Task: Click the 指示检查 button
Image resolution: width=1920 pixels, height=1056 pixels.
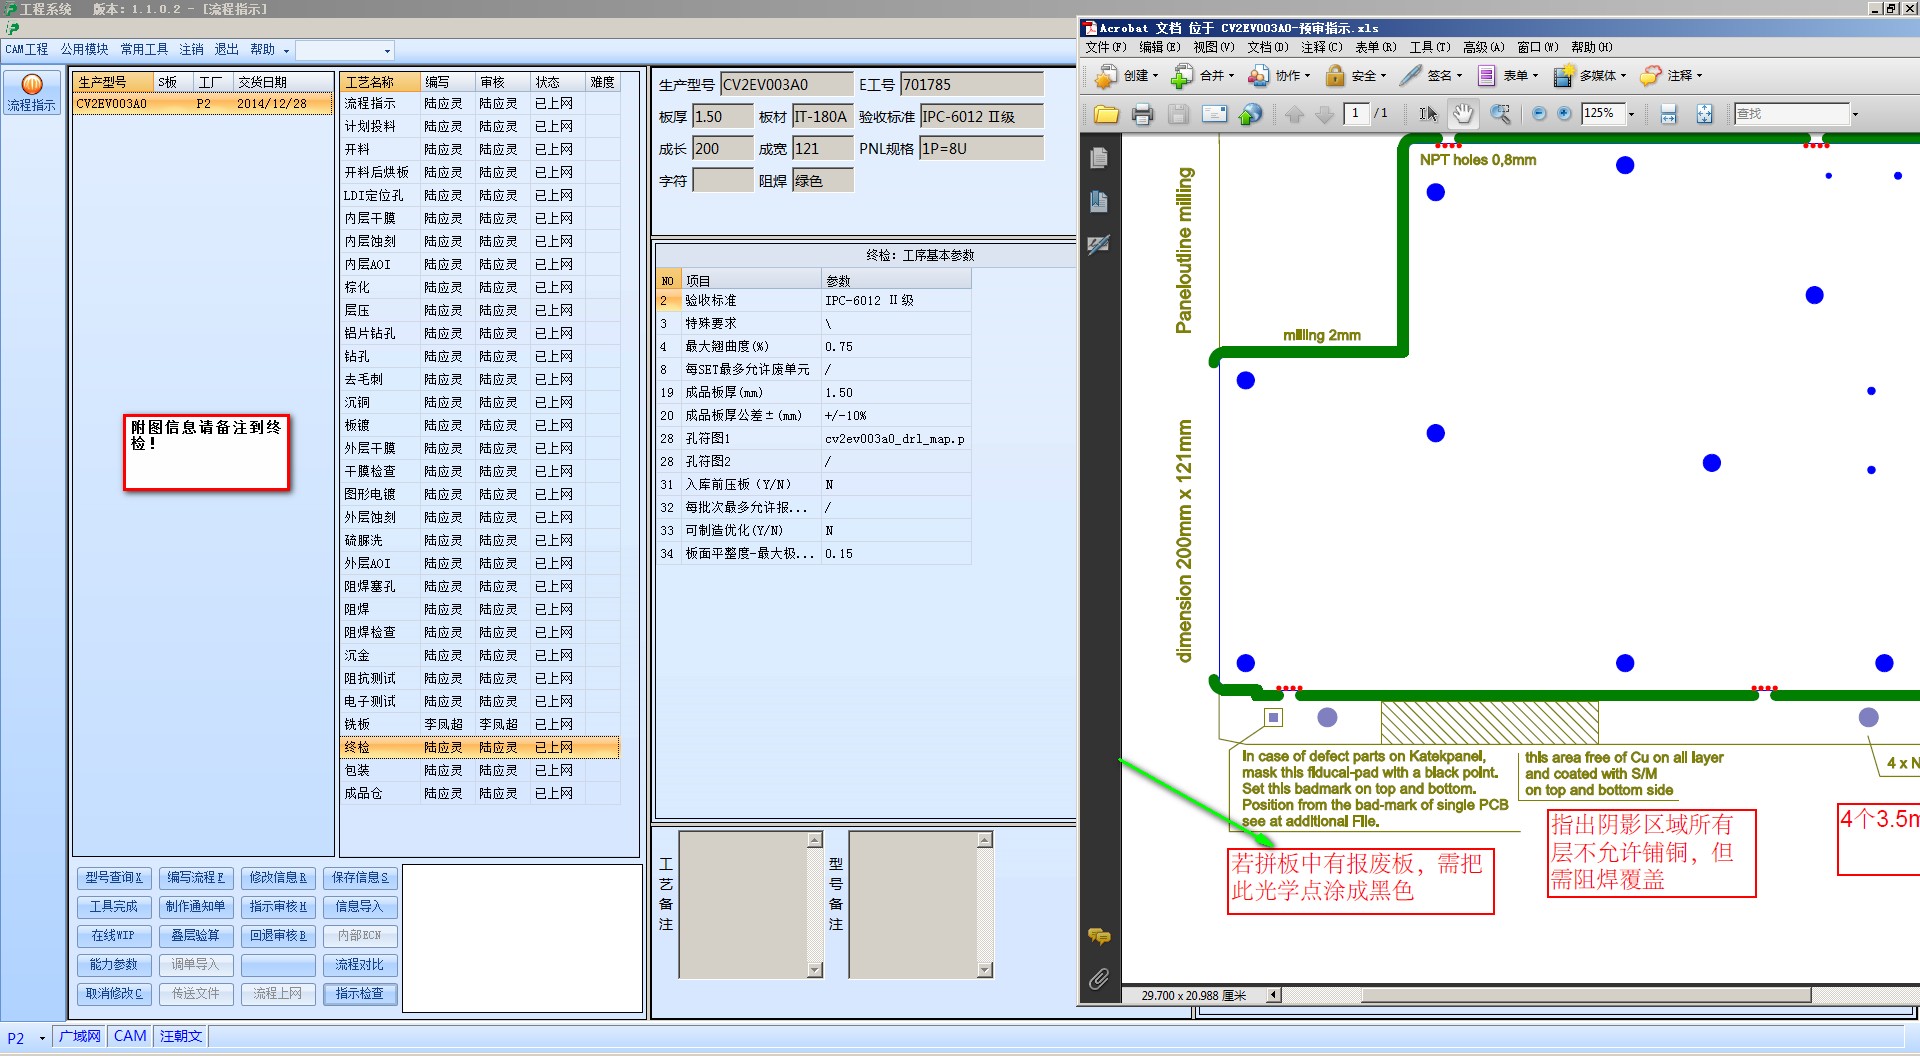Action: (360, 994)
